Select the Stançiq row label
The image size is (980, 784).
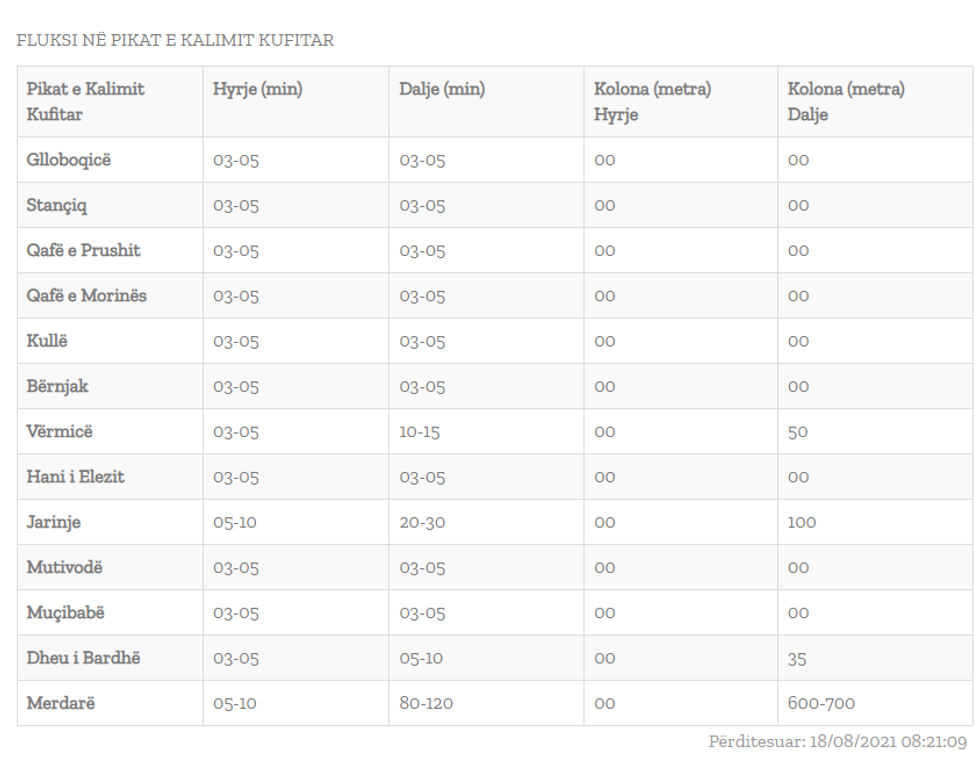[58, 206]
